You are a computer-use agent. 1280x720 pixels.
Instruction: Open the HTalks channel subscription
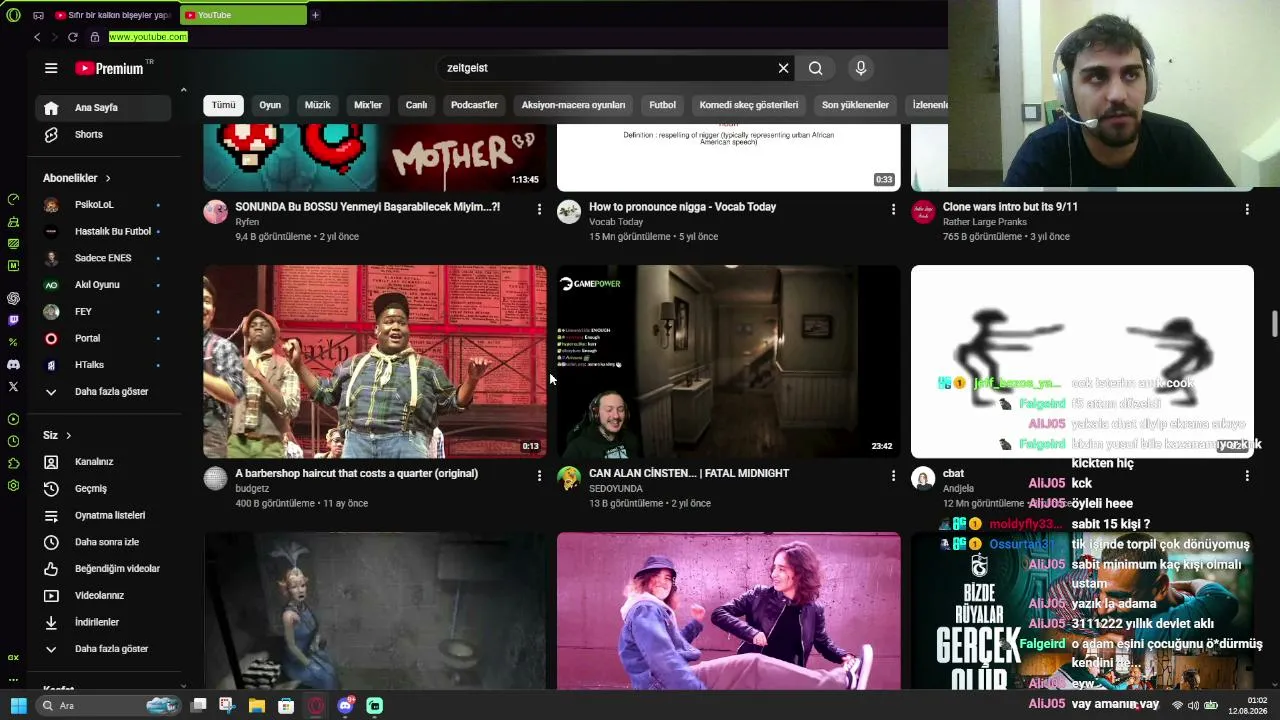(x=103, y=365)
